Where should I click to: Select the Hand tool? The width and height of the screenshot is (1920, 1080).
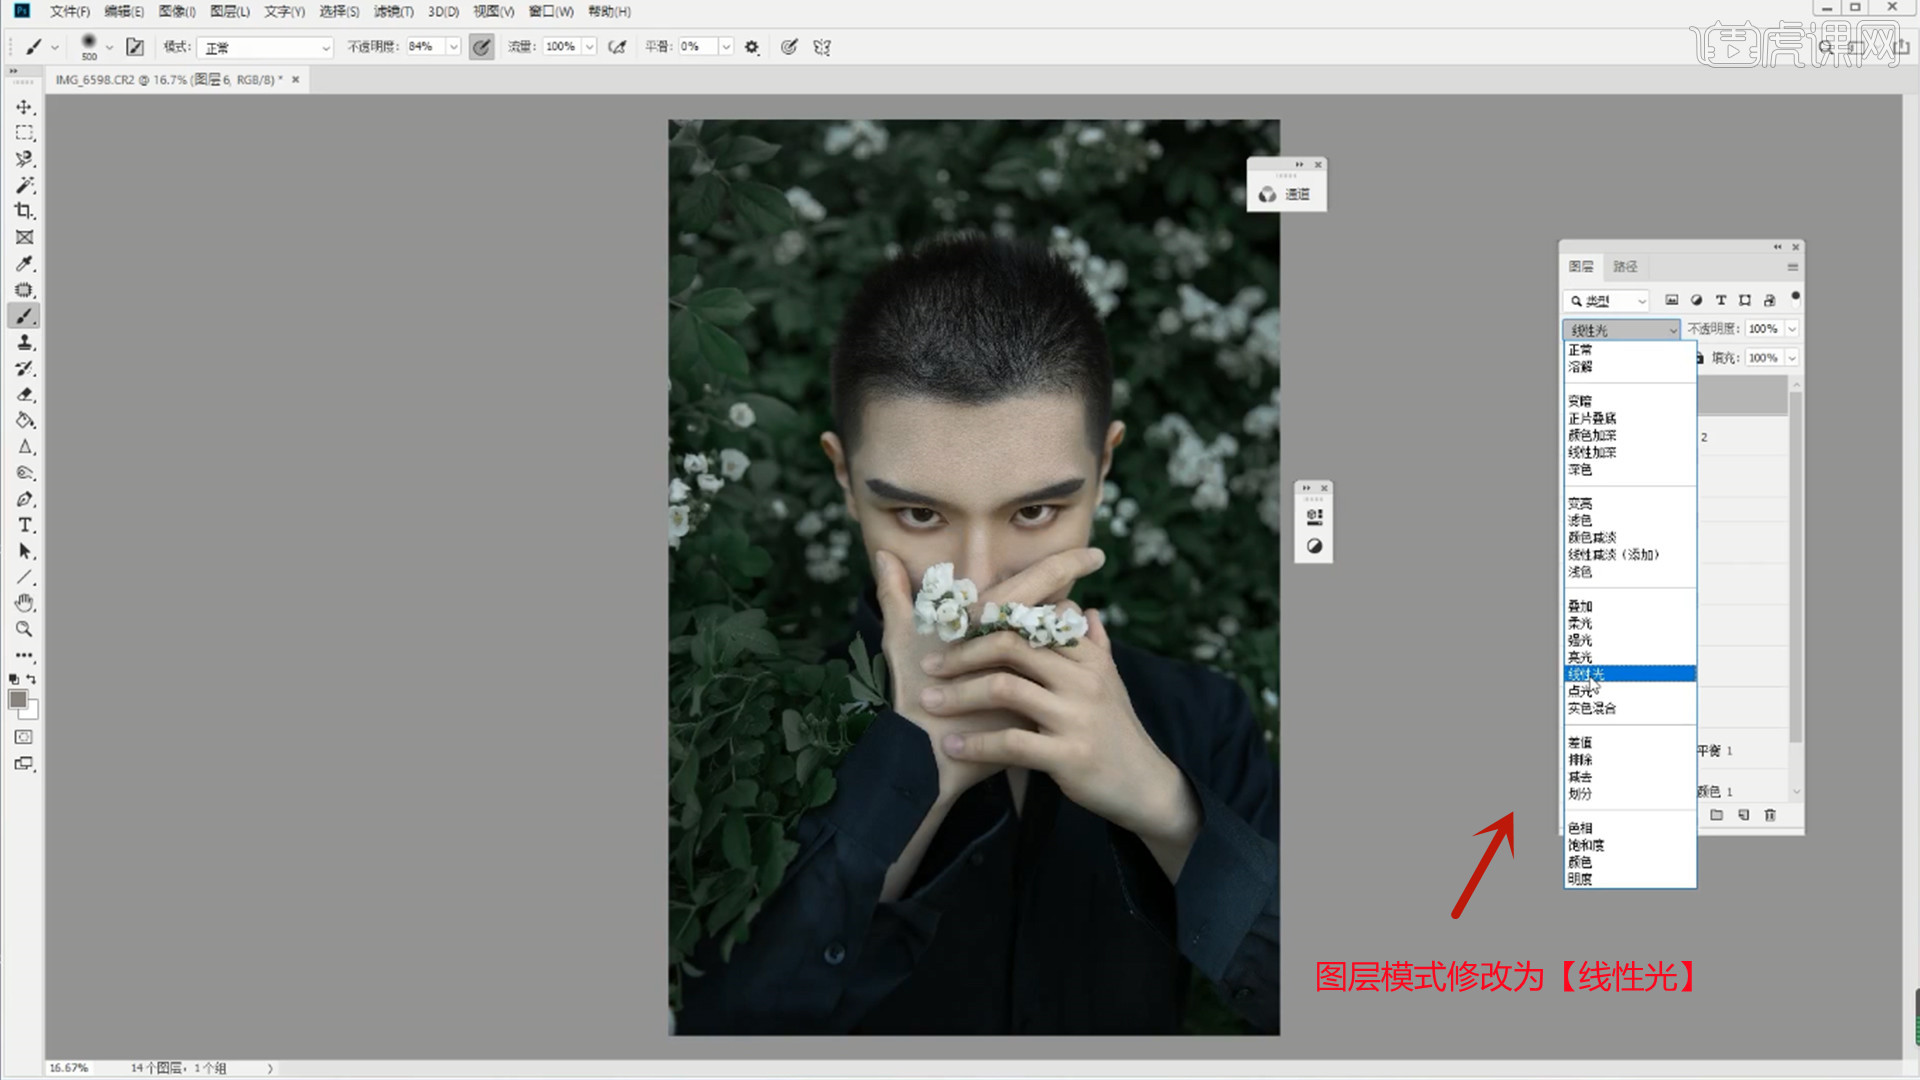pyautogui.click(x=24, y=603)
